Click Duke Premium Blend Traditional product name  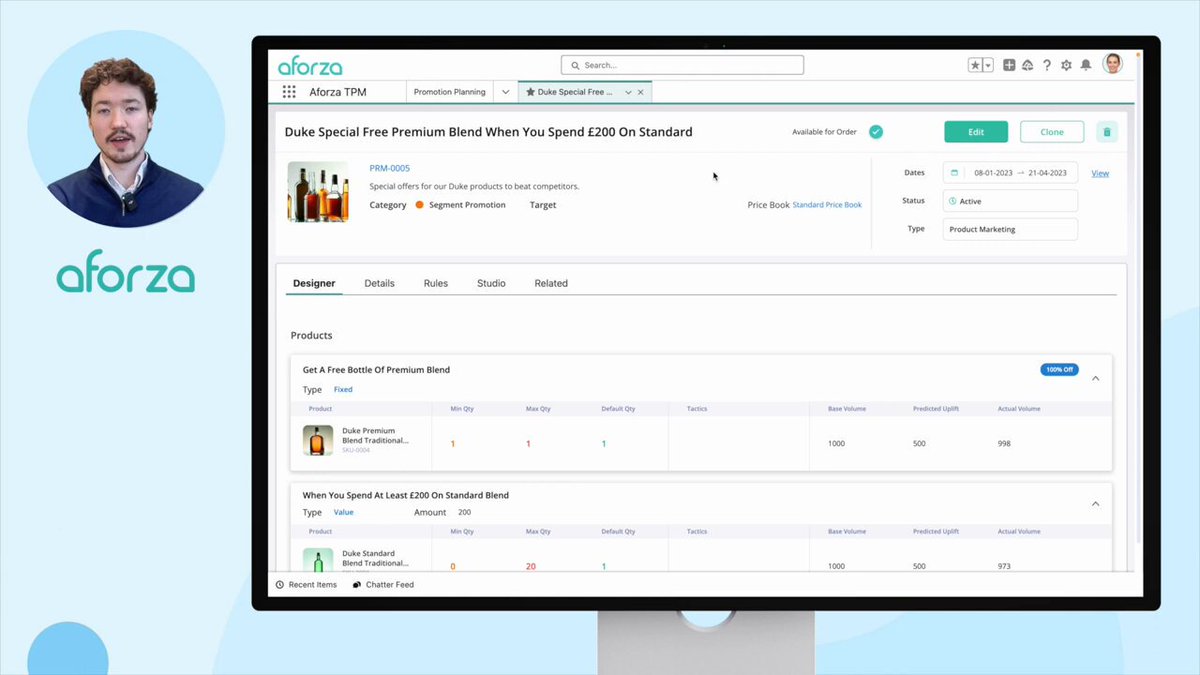(375, 436)
